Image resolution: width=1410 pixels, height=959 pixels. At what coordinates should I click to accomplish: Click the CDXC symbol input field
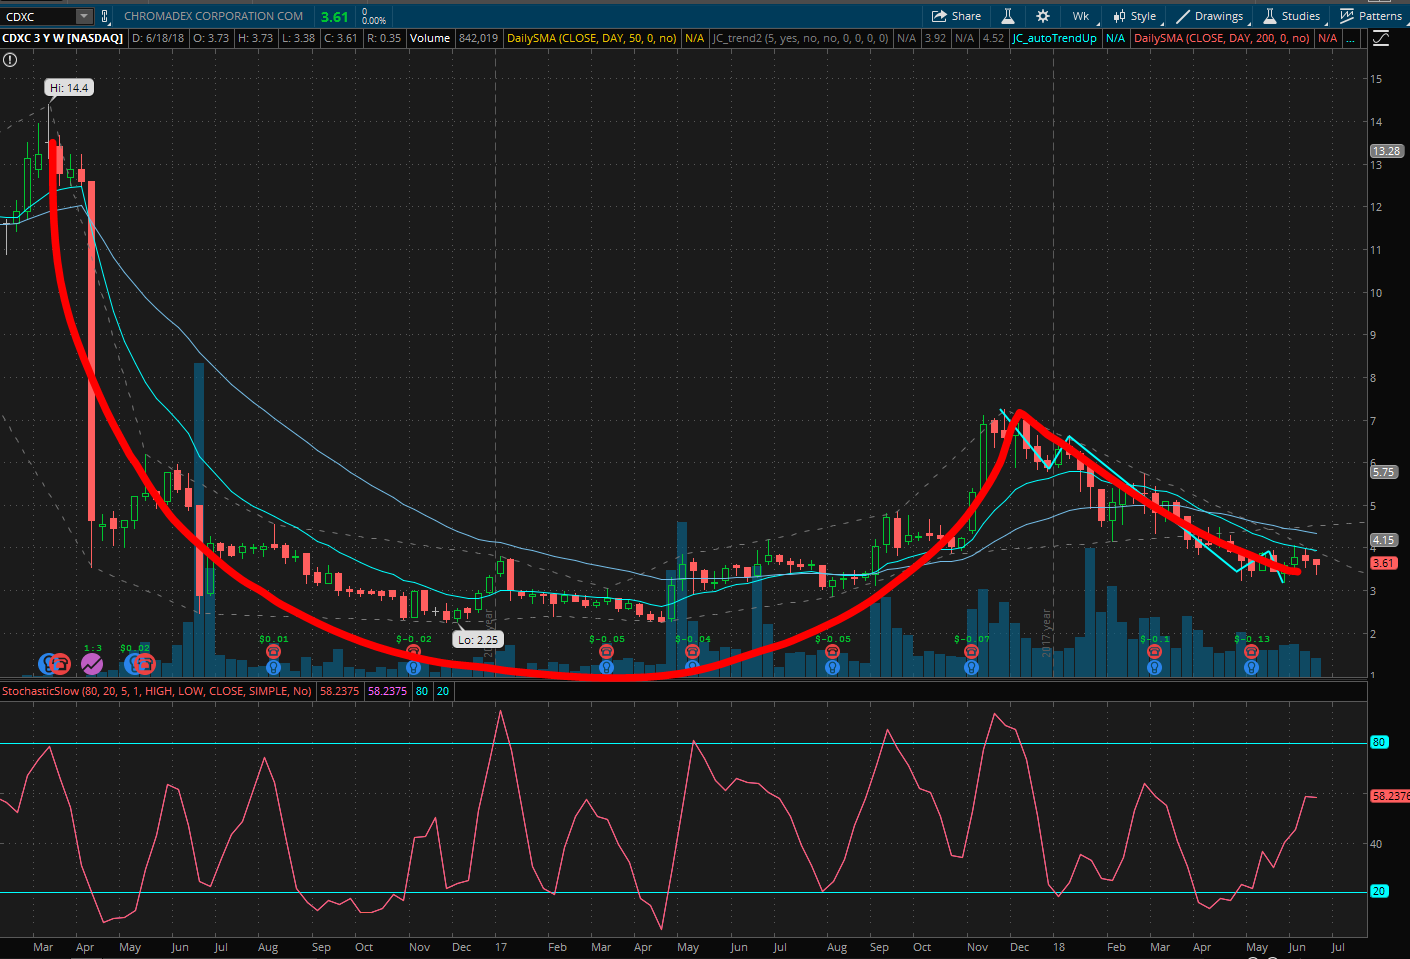[x=39, y=16]
